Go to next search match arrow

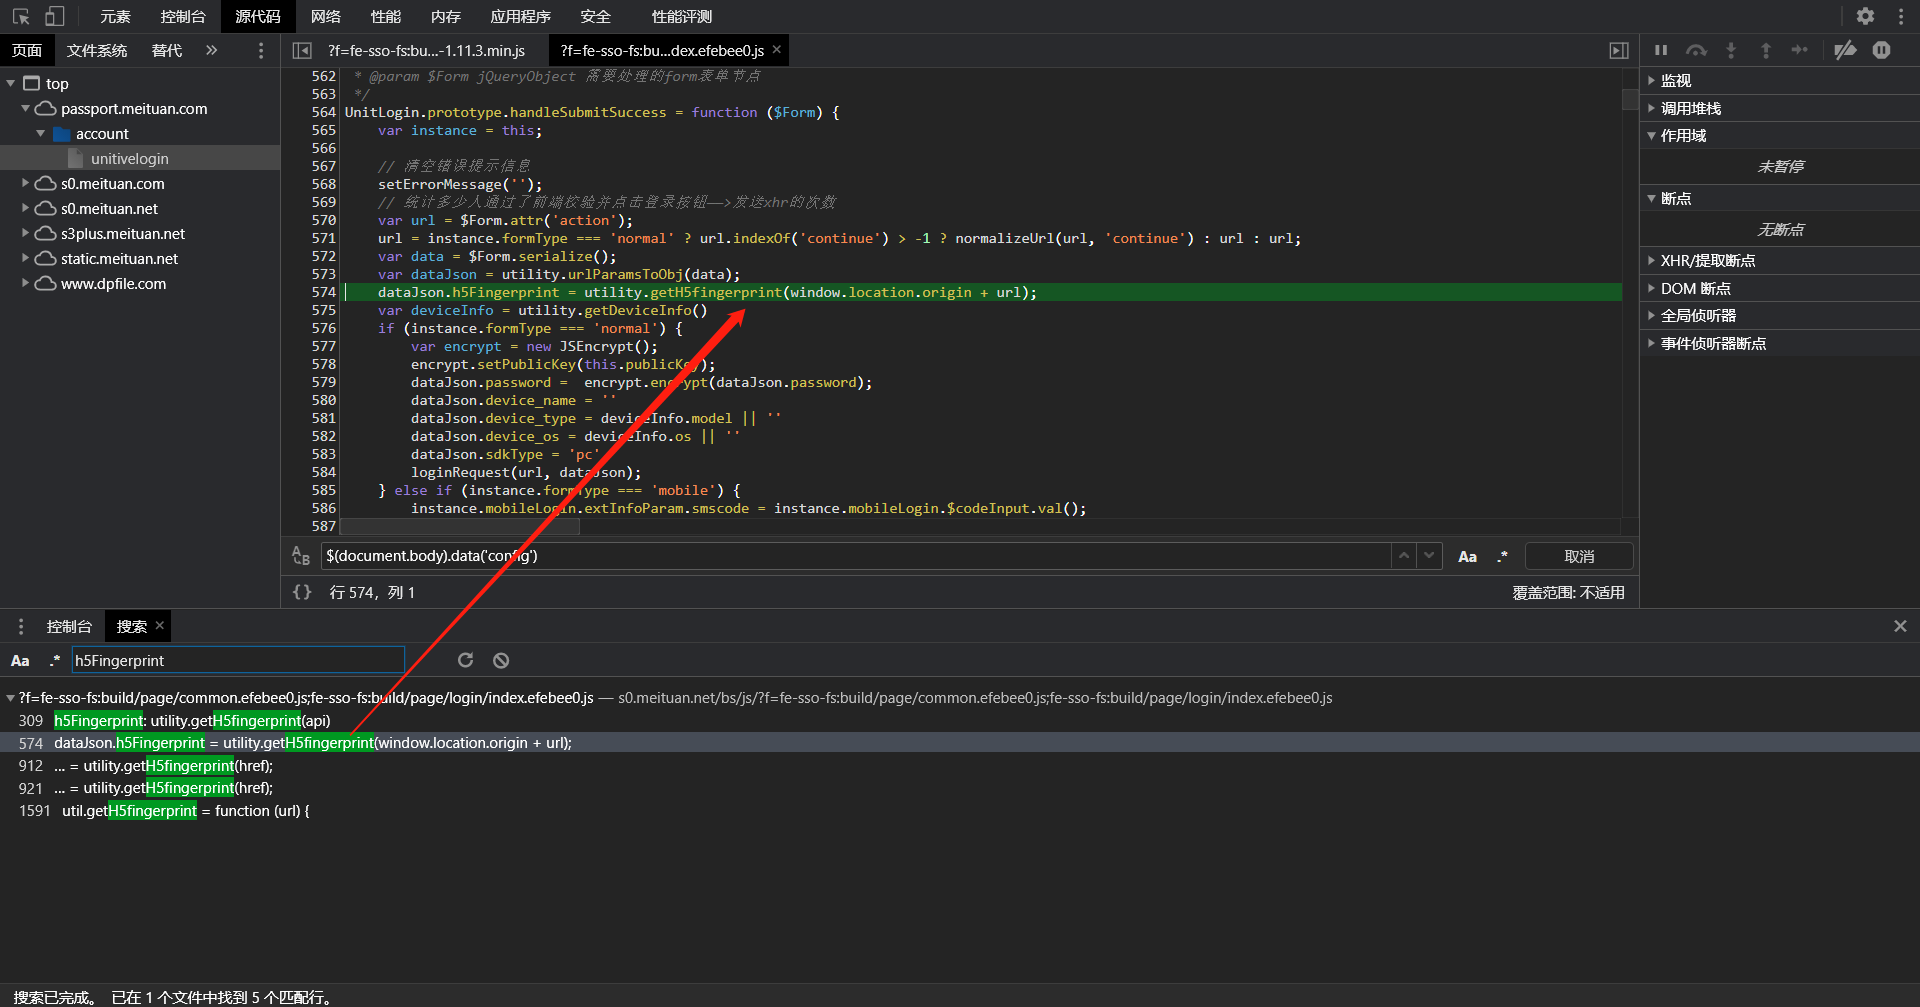[1429, 556]
